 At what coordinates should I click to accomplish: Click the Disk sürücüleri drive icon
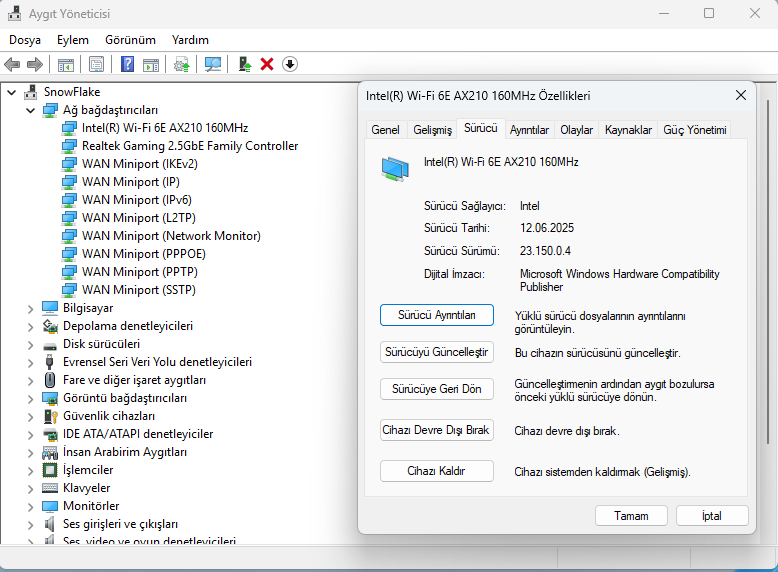(50, 345)
